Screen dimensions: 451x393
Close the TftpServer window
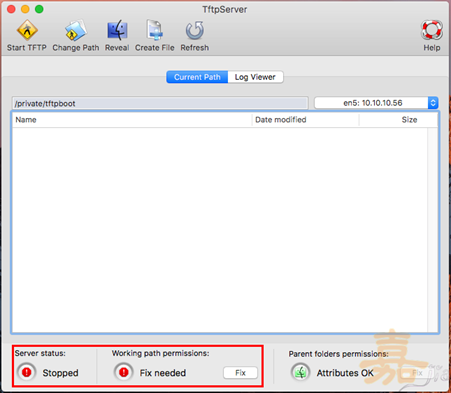[11, 9]
